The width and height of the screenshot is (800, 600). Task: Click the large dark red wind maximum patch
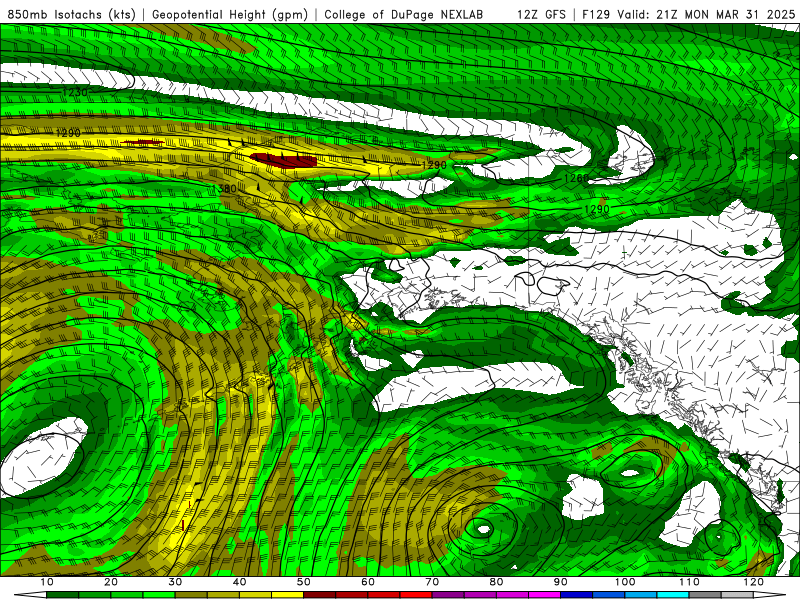pyautogui.click(x=285, y=160)
